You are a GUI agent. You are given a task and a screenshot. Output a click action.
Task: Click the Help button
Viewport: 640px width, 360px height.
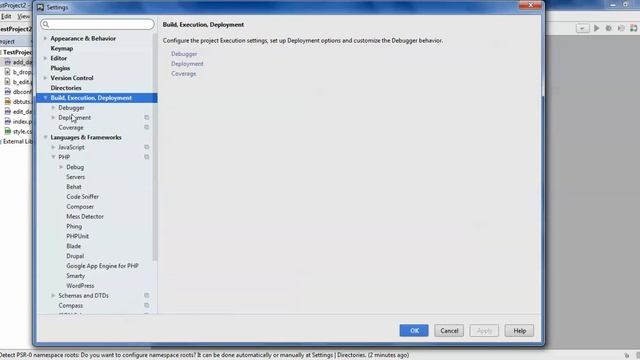(519, 331)
